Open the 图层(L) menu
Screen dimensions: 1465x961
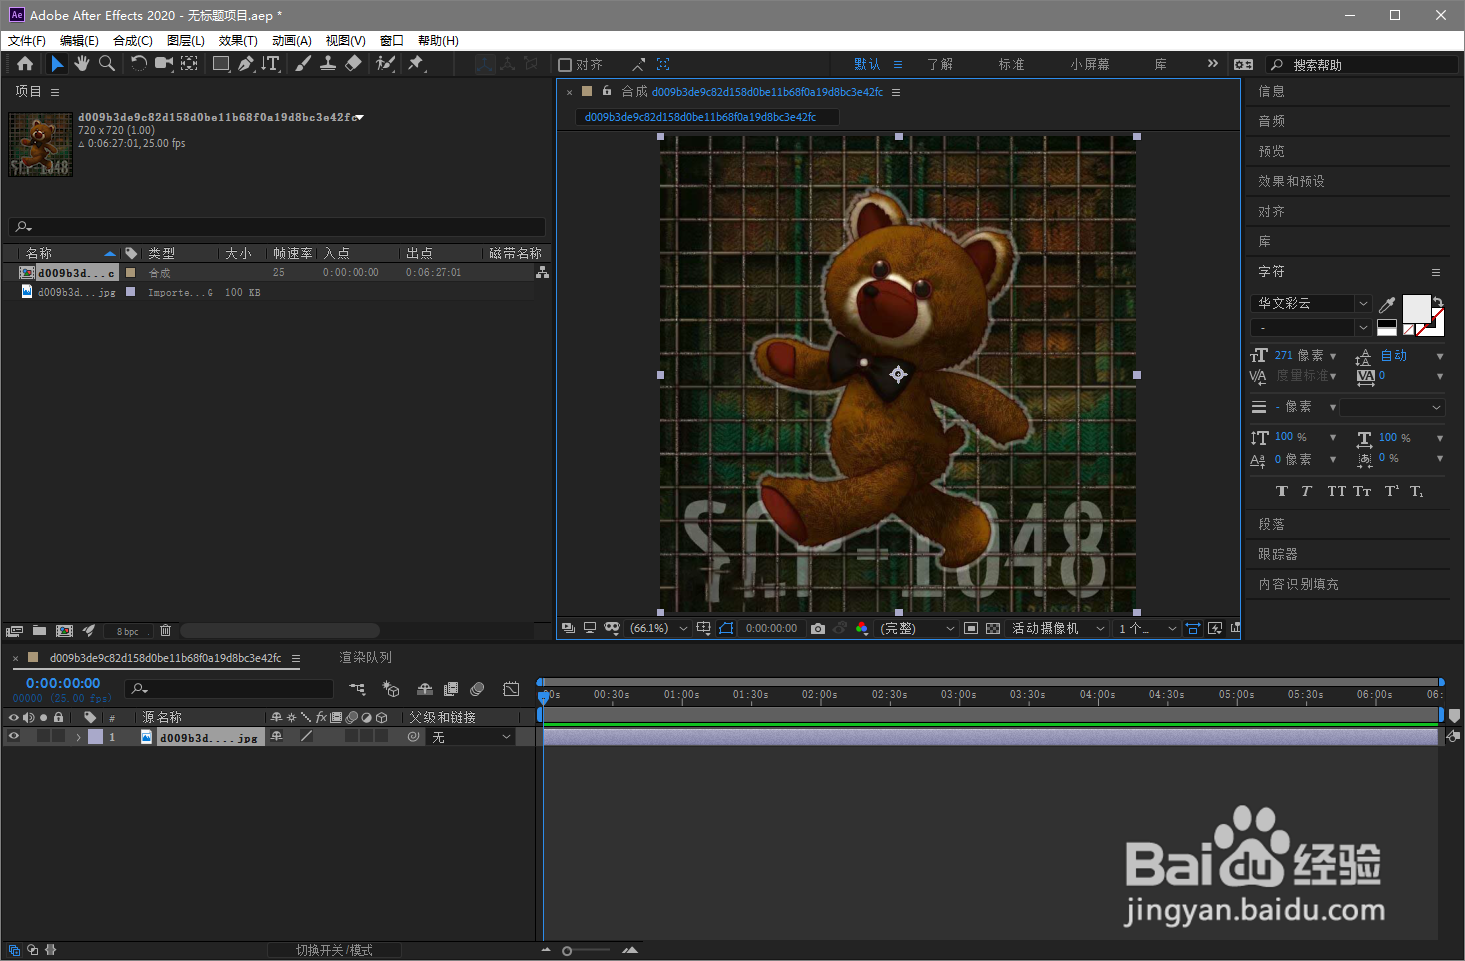186,41
